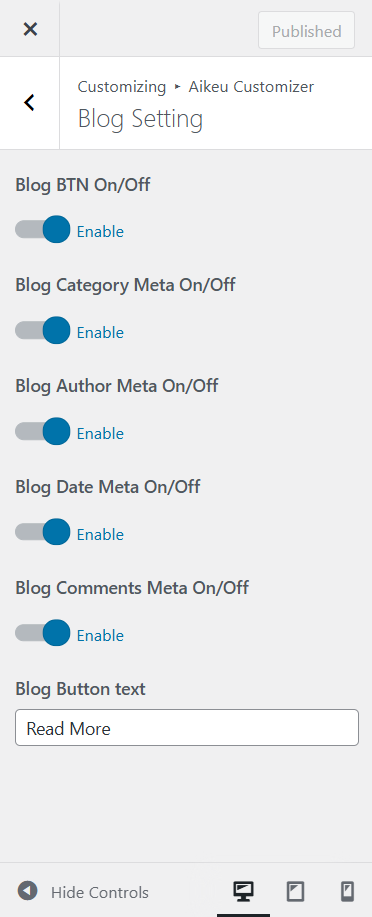Click Enable label under Blog BTN On/Off
This screenshot has height=917, width=372.
101,232
